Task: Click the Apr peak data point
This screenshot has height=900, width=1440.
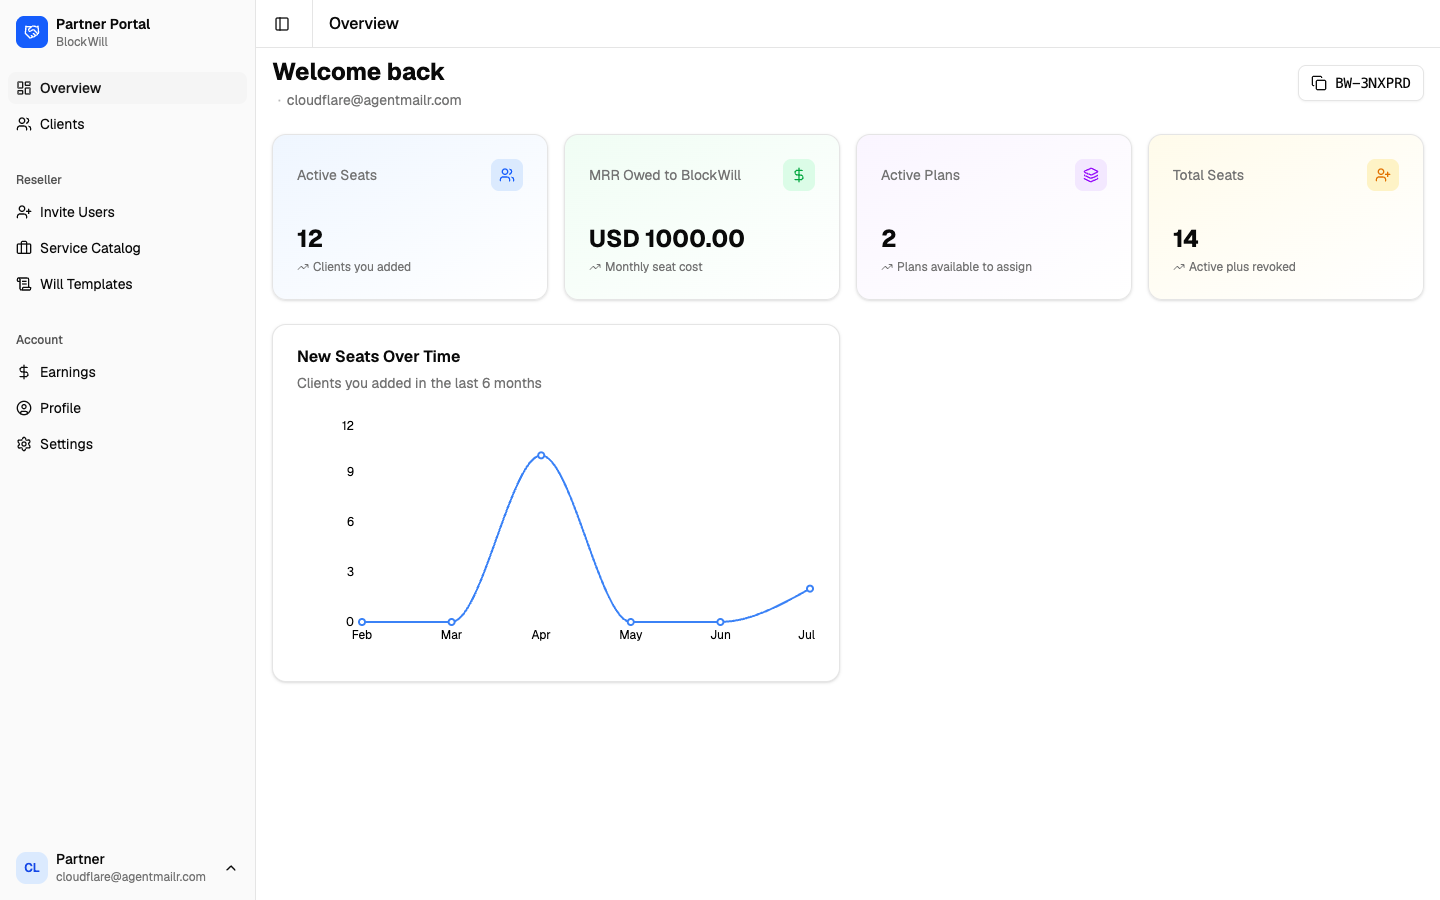Action: (541, 455)
